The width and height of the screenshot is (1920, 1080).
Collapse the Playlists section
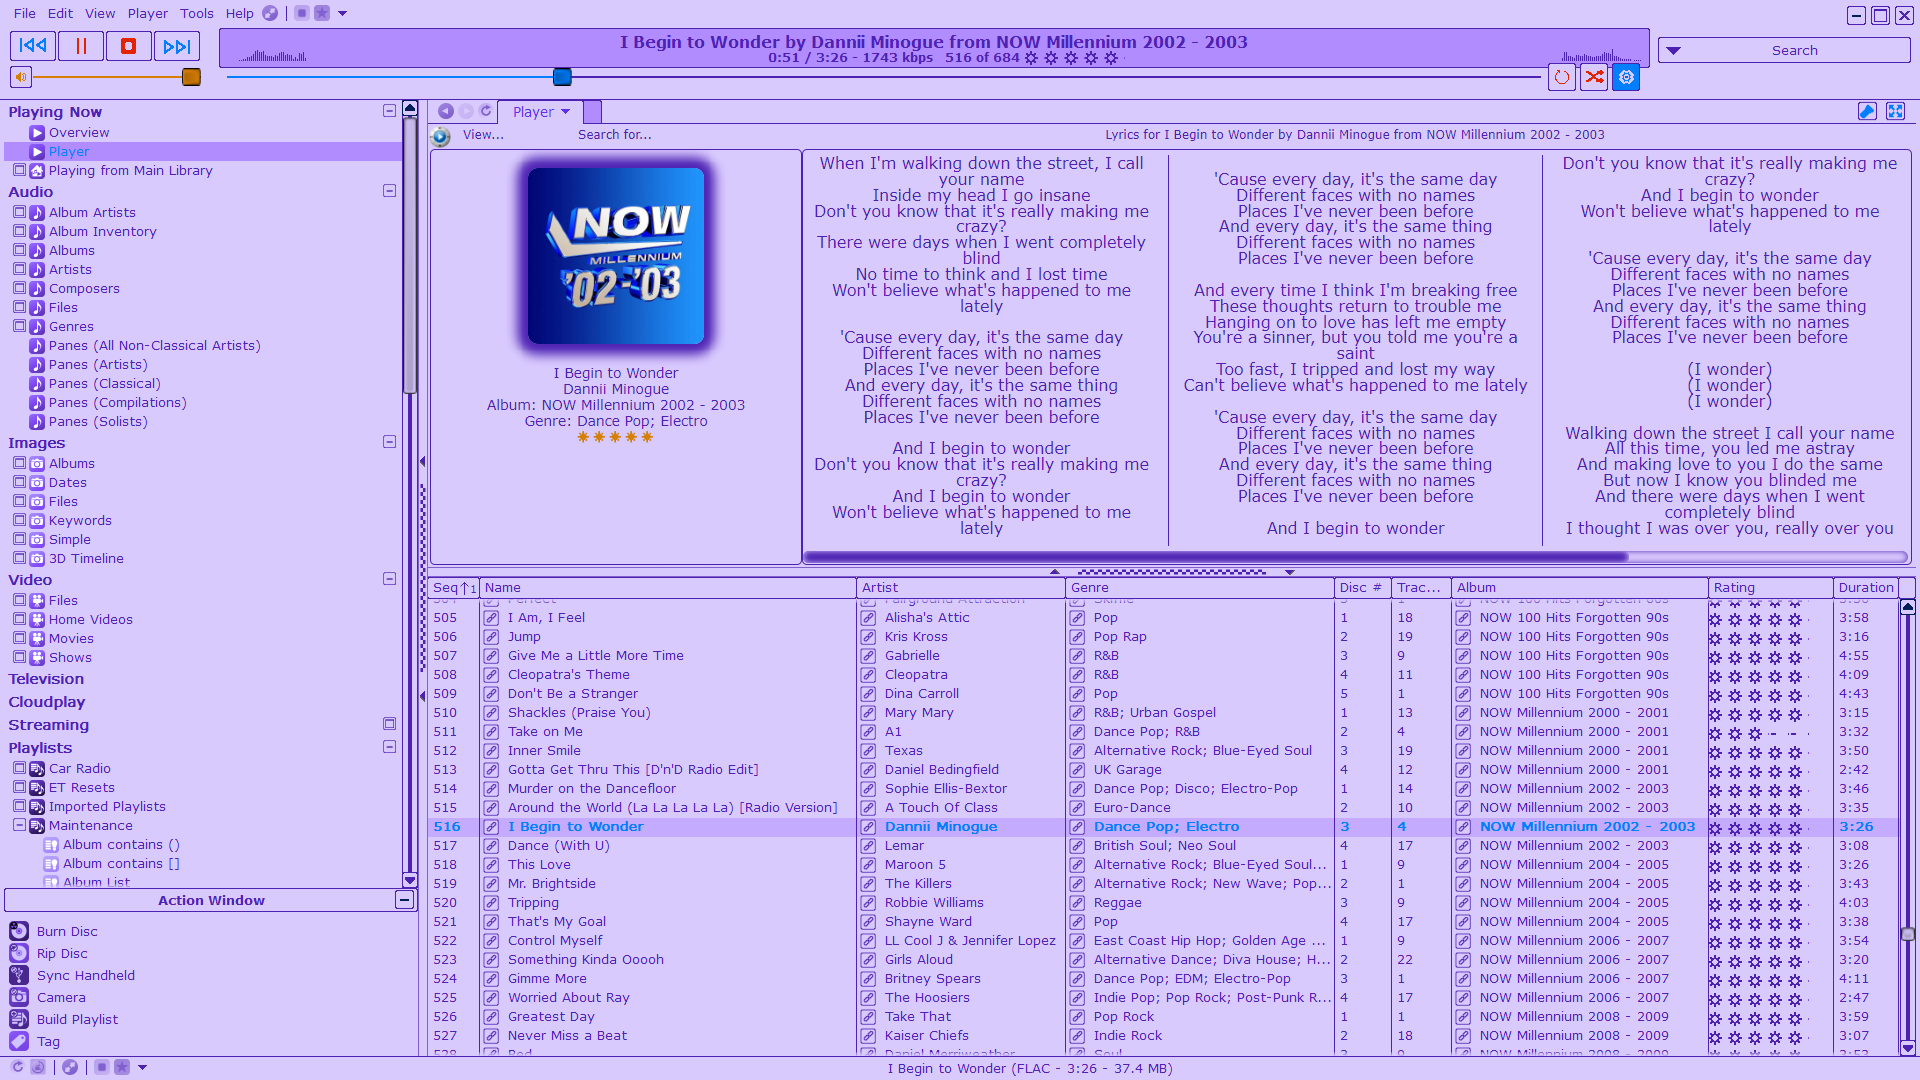click(x=389, y=747)
